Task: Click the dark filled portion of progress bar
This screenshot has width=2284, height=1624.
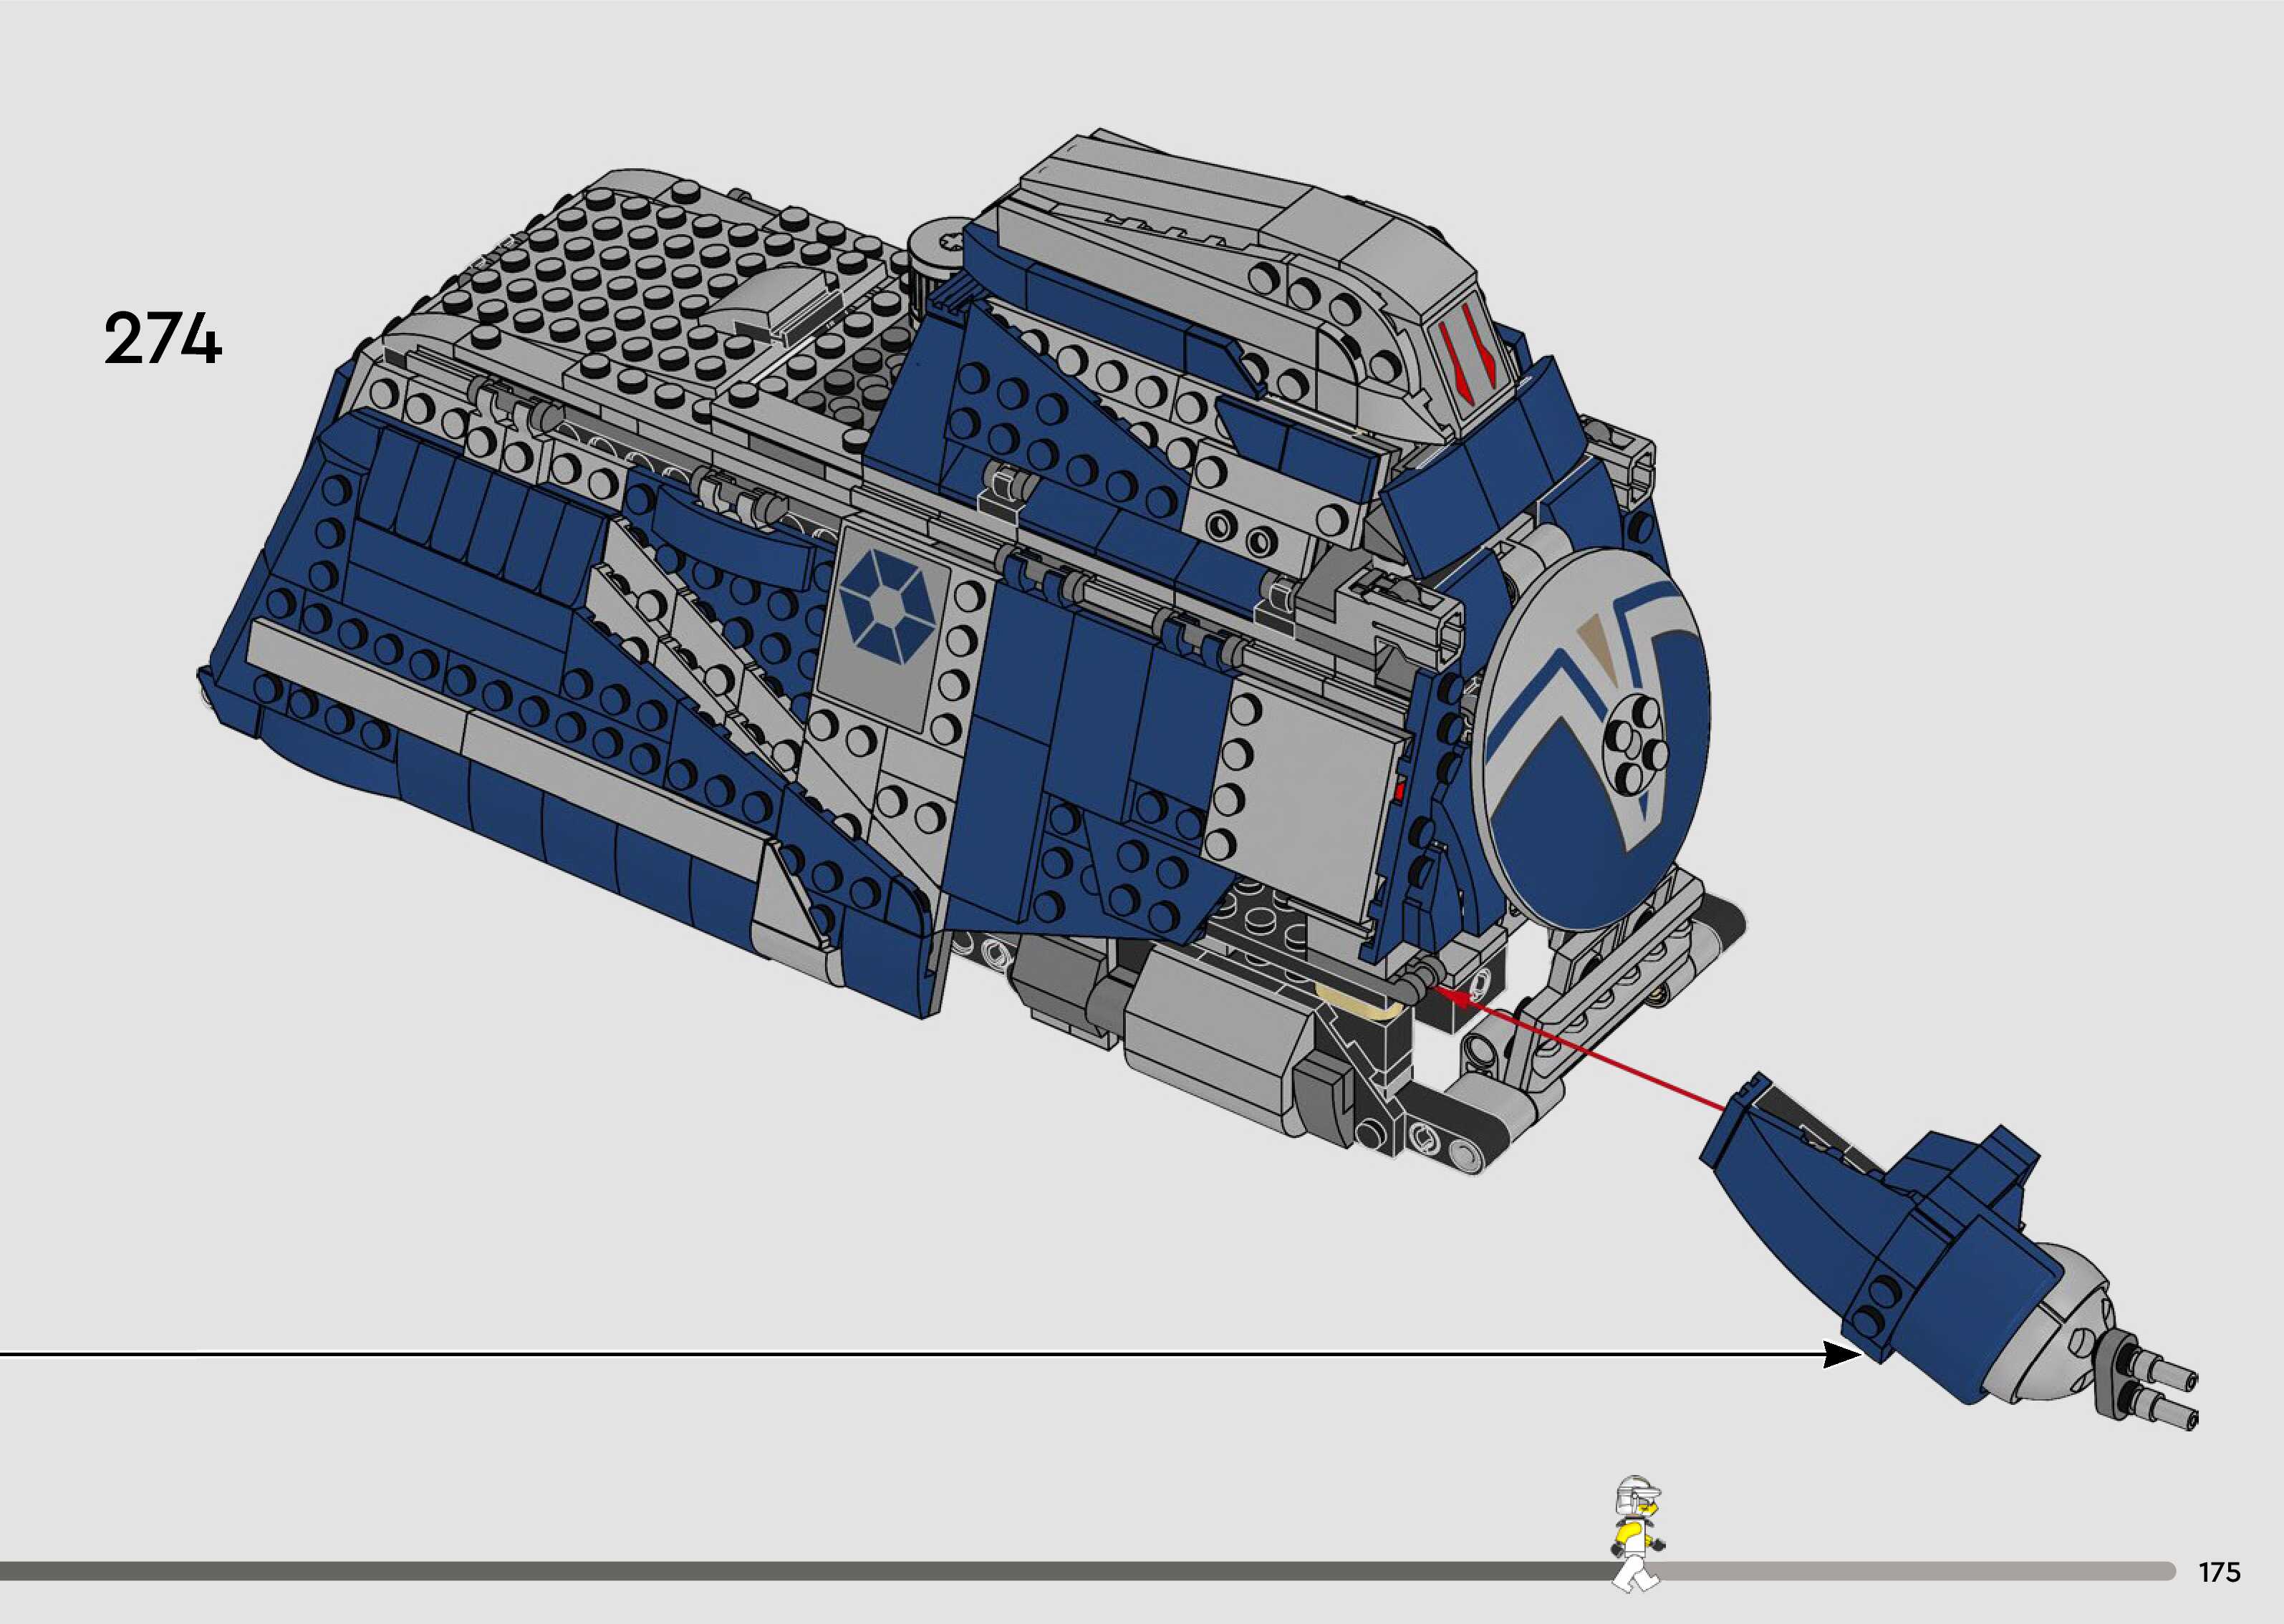Action: [800, 1571]
